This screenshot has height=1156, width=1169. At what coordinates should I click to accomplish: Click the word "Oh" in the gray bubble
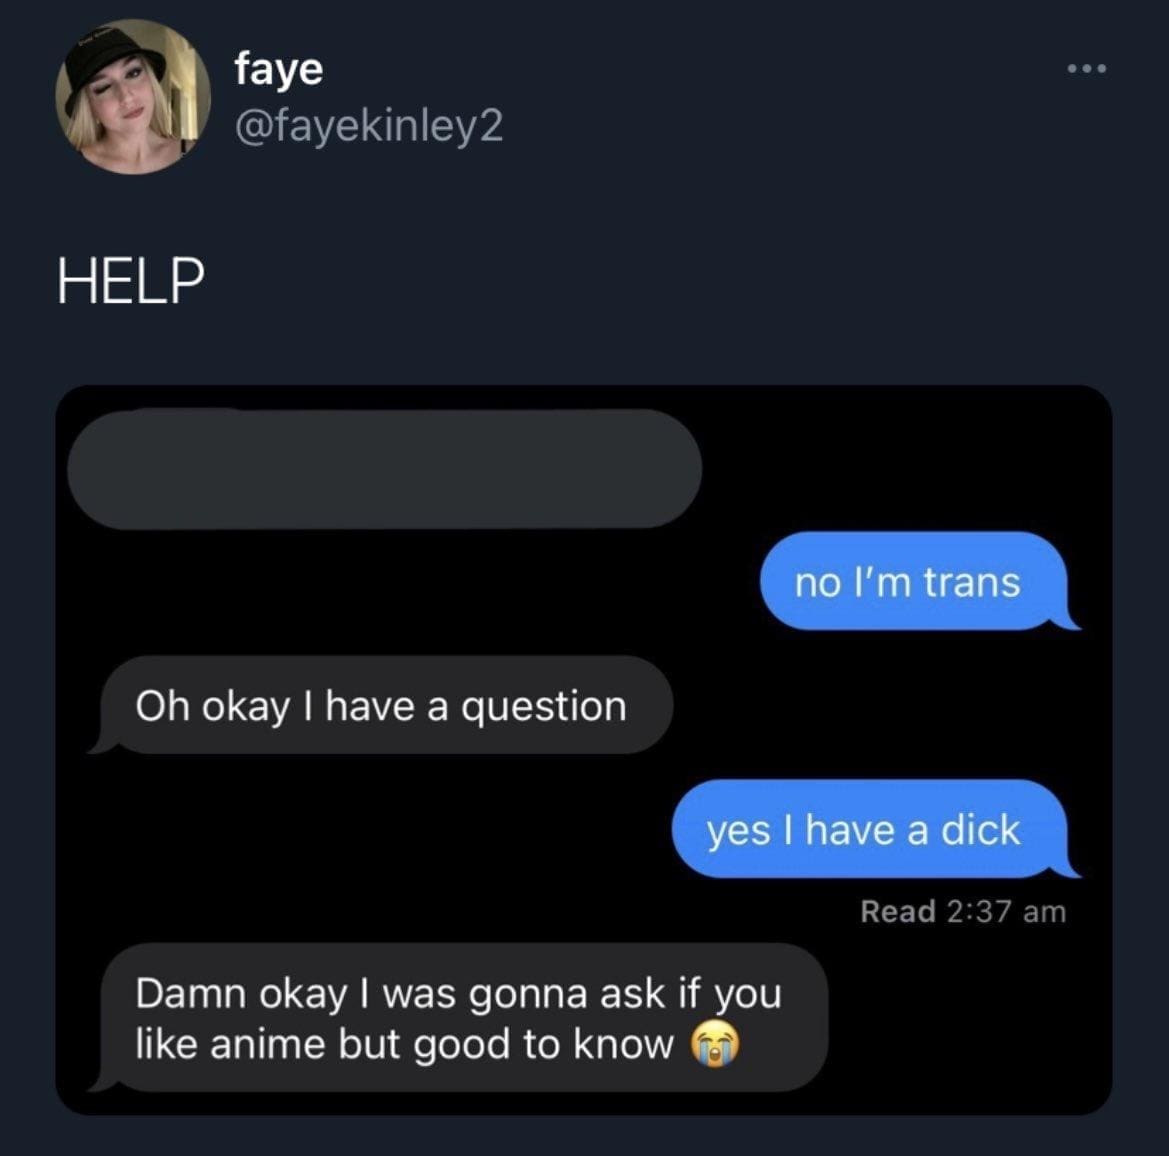[x=161, y=706]
